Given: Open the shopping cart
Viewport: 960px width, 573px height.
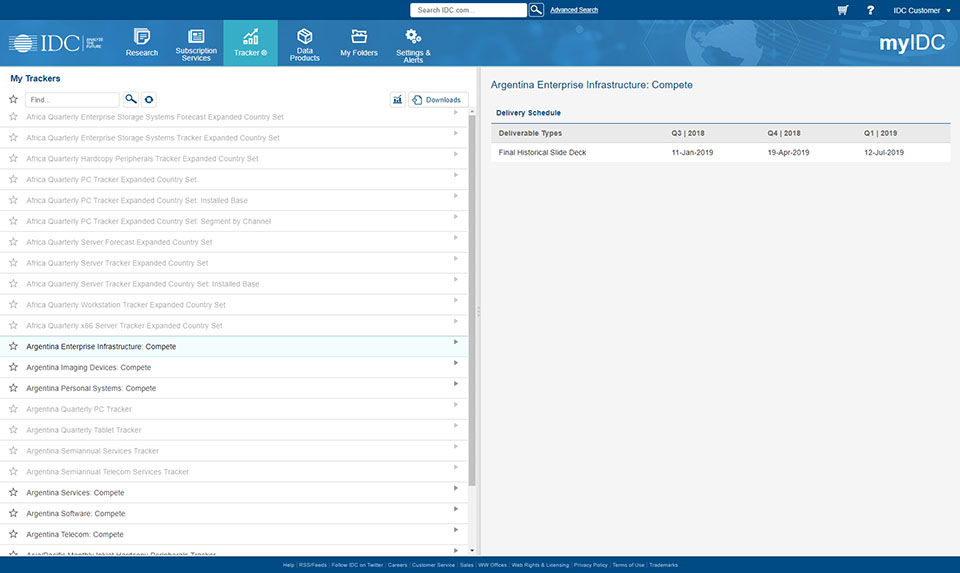Looking at the screenshot, I should [x=843, y=10].
